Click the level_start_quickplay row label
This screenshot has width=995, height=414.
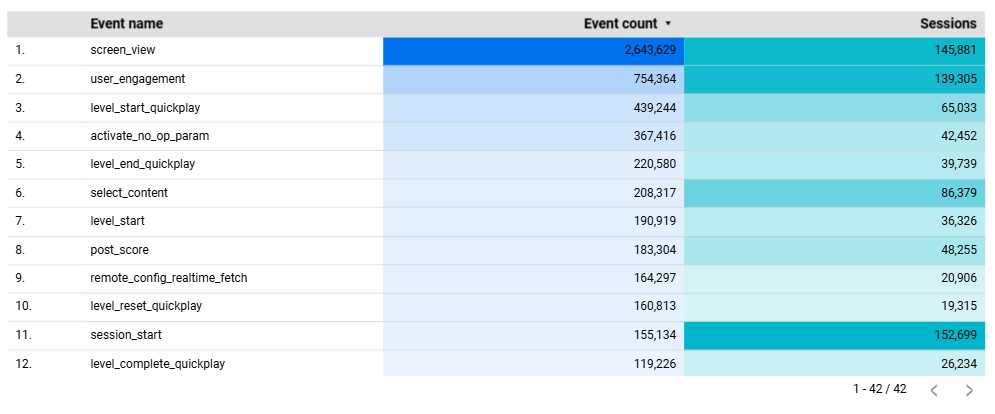(x=150, y=107)
